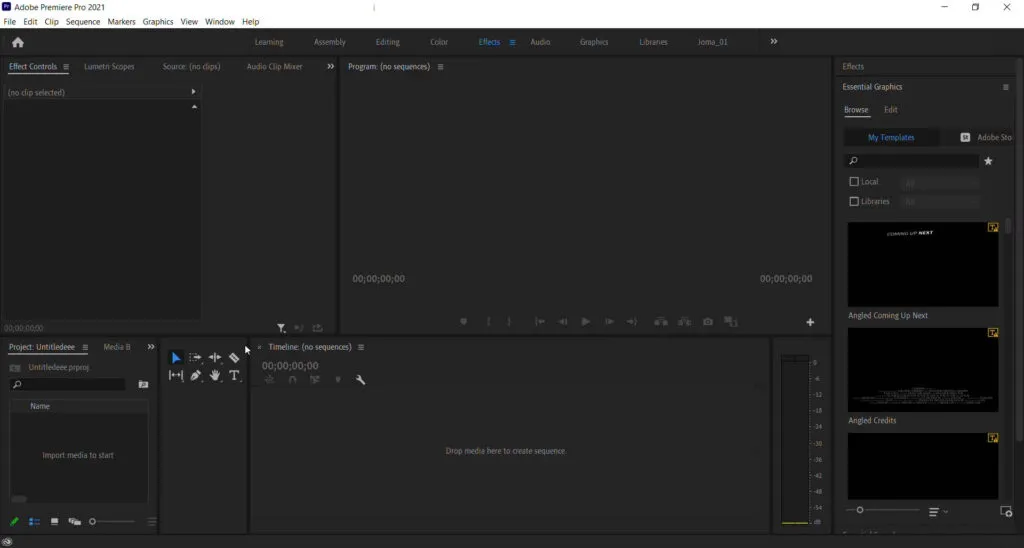
Task: Open Effect Controls panel menu
Action: [x=66, y=67]
